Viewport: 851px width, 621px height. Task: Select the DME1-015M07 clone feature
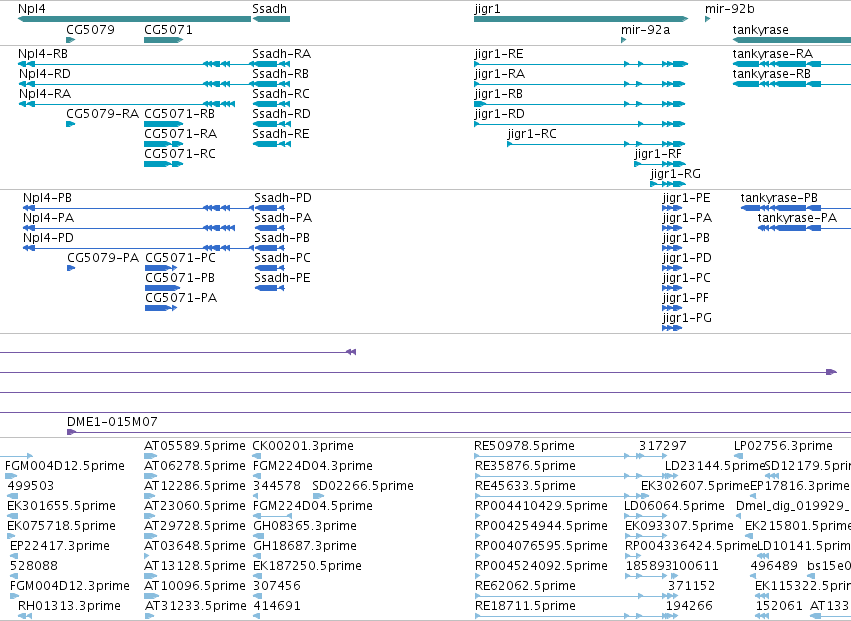[x=459, y=432]
